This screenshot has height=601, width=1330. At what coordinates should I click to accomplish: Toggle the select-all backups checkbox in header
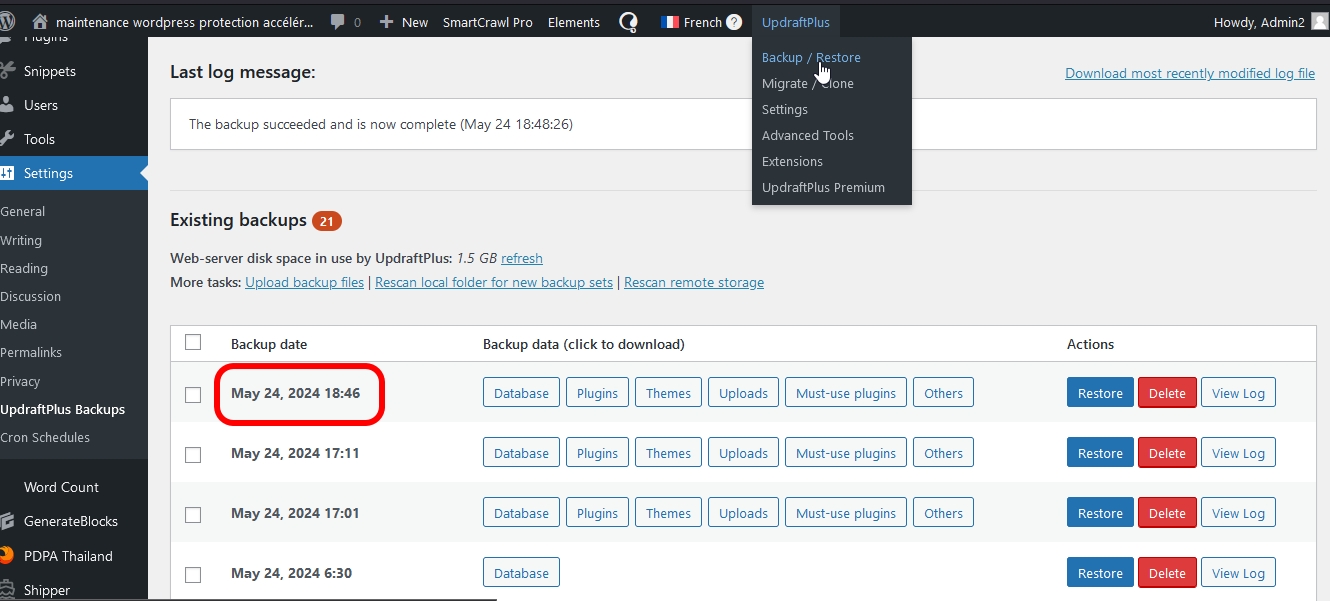coord(193,342)
